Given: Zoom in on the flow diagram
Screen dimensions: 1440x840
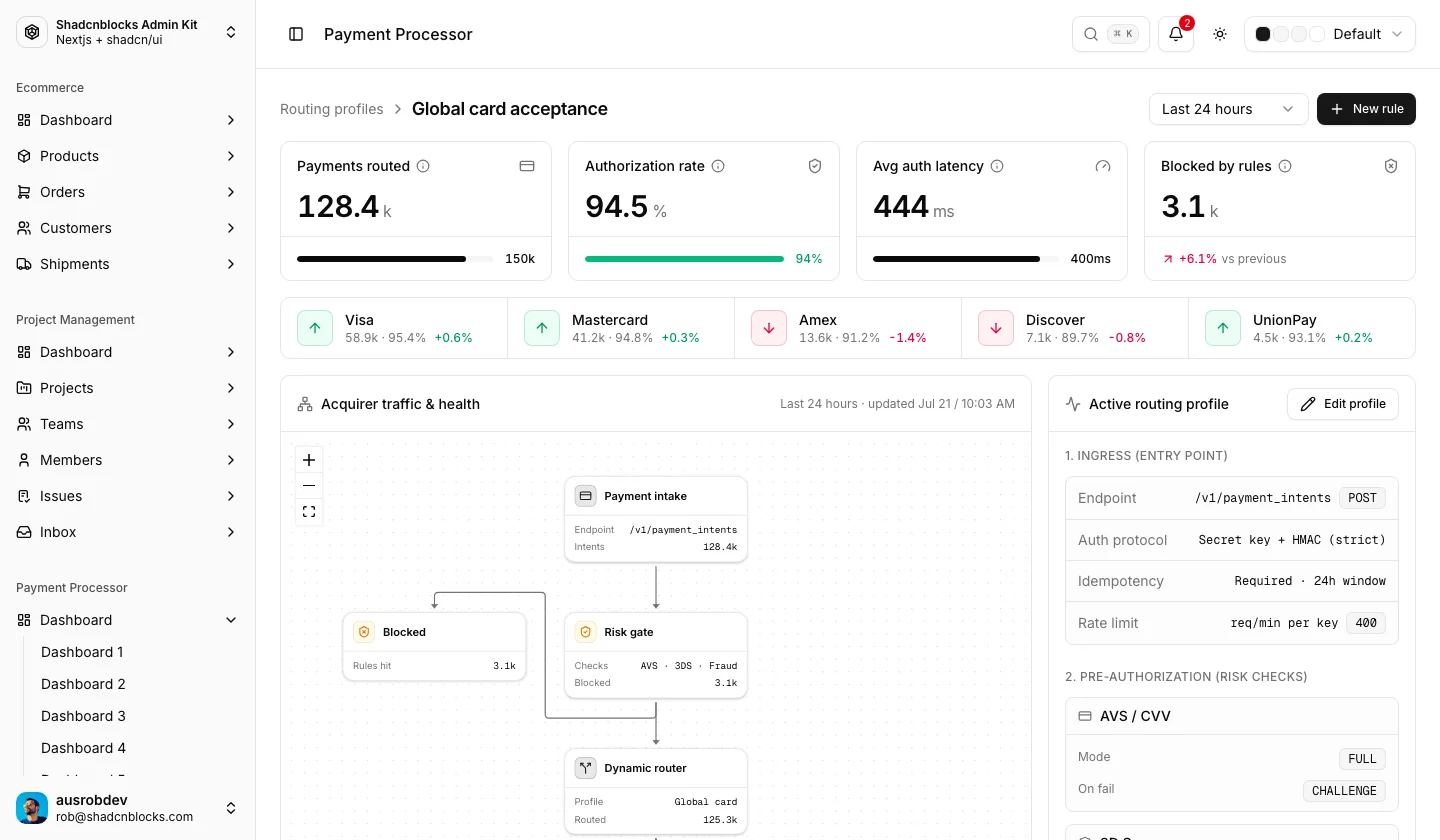Looking at the screenshot, I should (x=309, y=460).
